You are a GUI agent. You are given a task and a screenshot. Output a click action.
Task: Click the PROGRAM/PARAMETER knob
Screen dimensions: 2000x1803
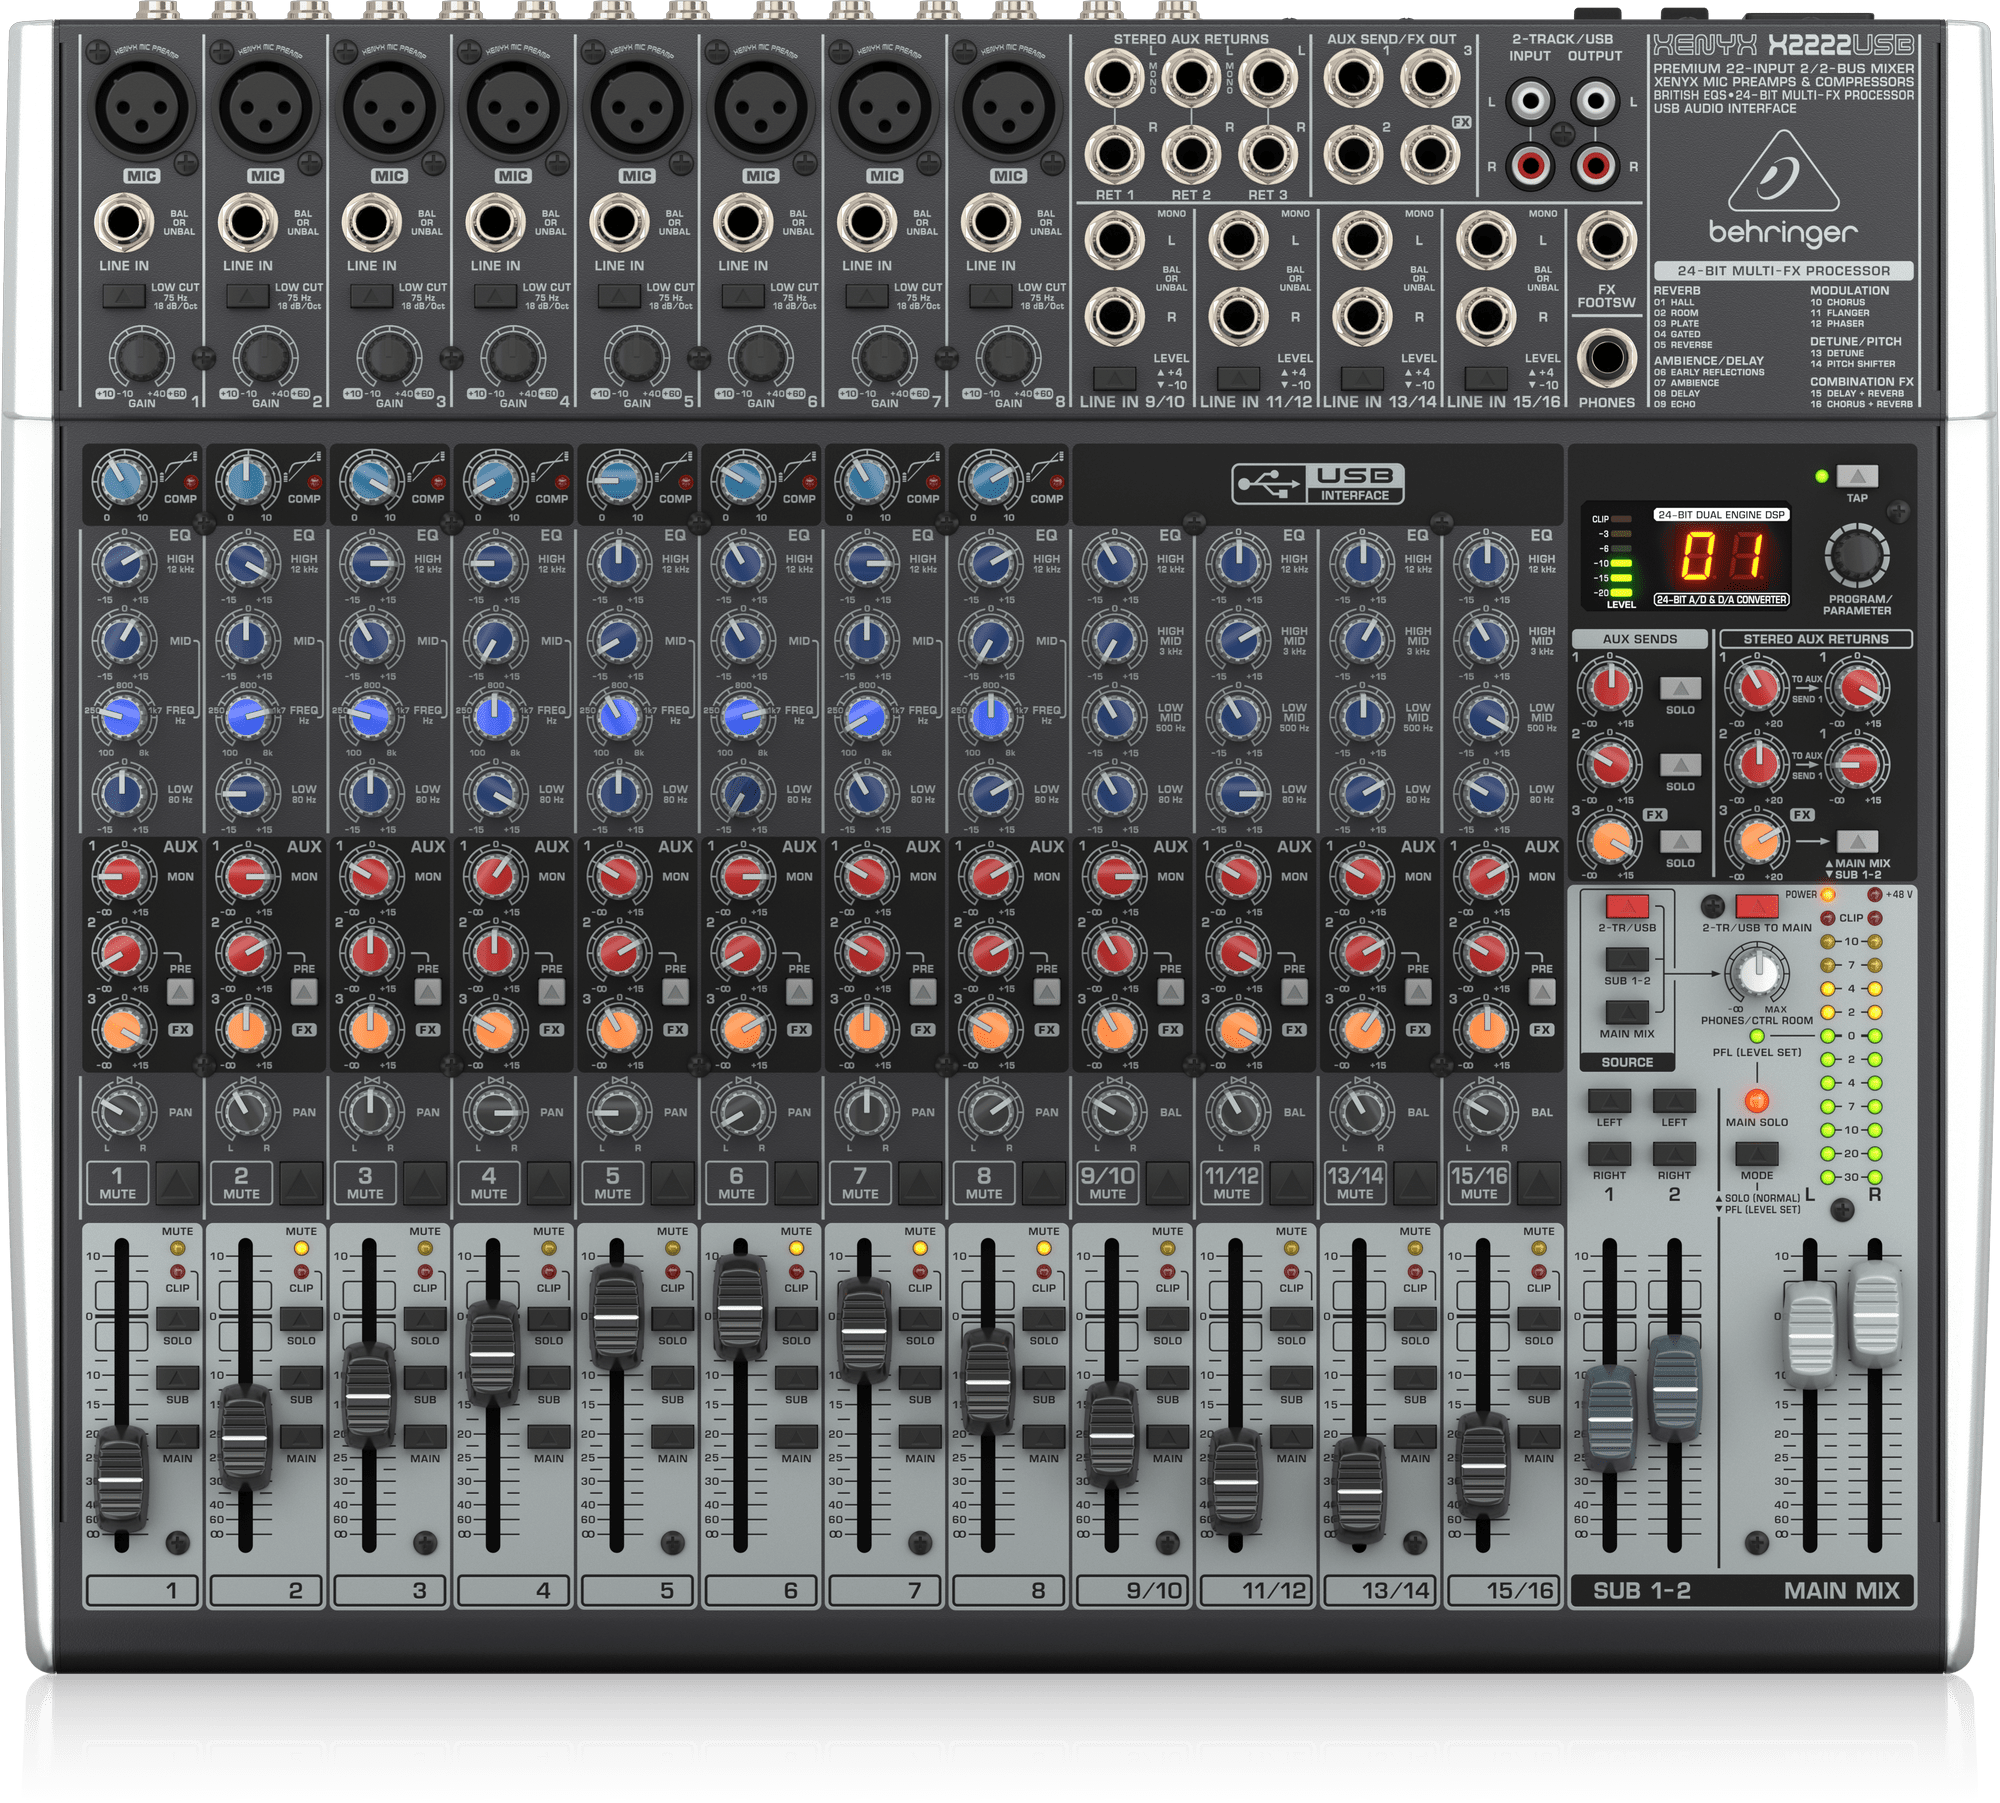(x=1856, y=556)
